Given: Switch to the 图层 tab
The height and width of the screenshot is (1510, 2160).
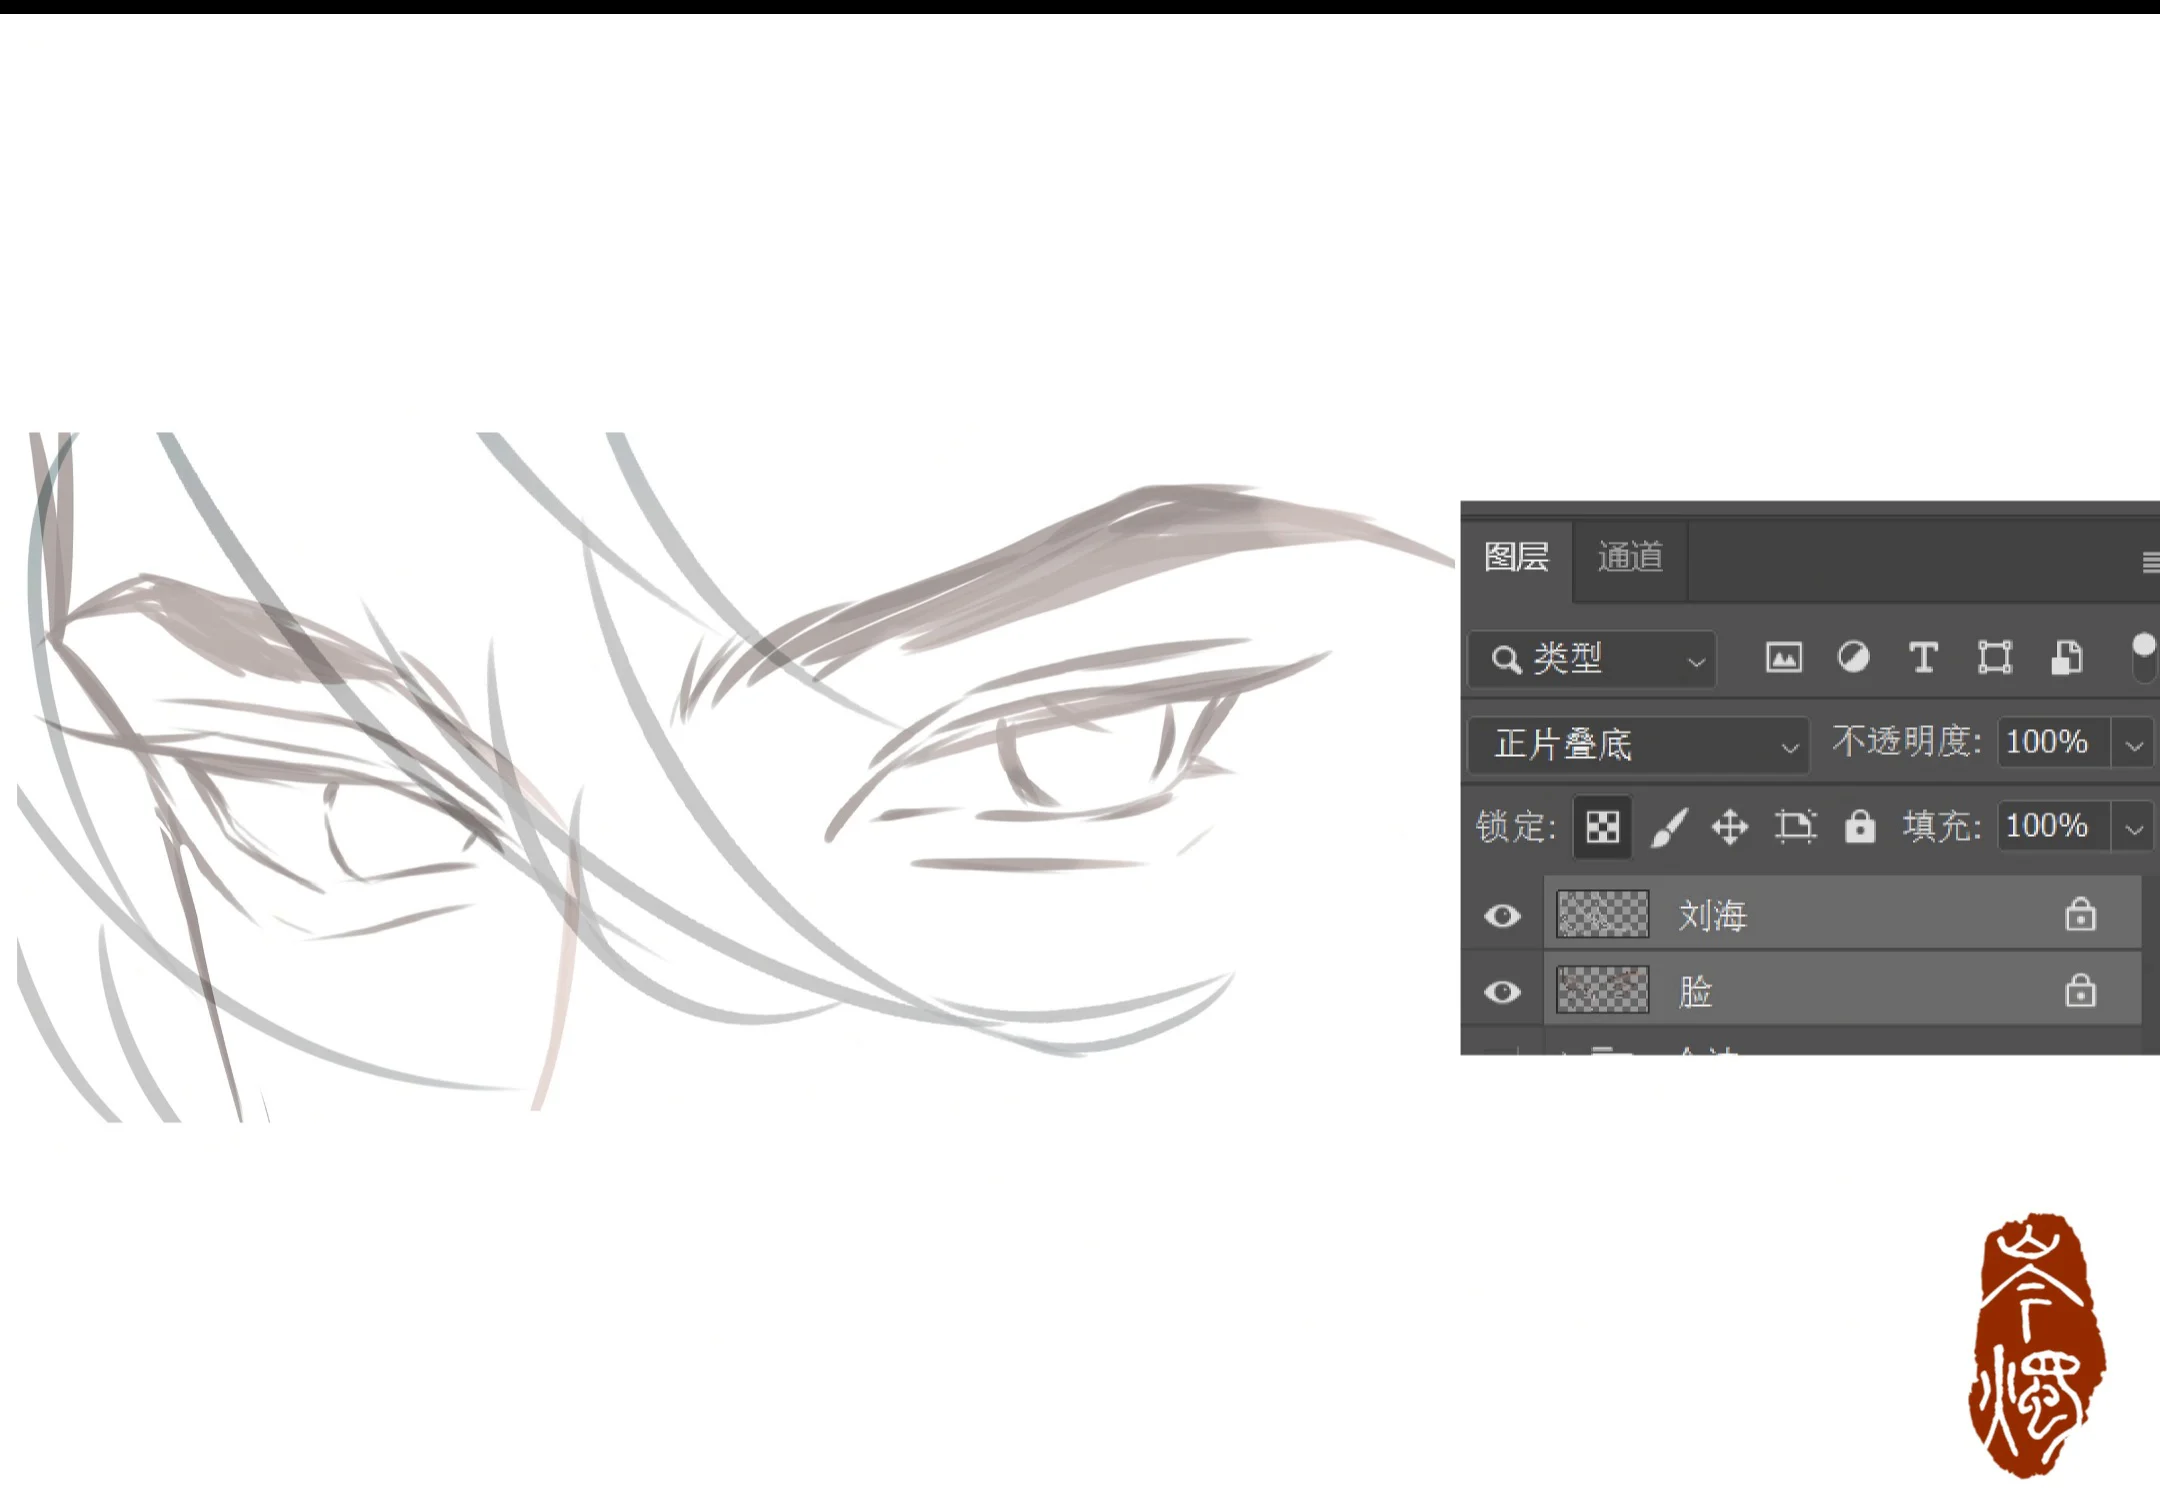Looking at the screenshot, I should click(x=1516, y=557).
